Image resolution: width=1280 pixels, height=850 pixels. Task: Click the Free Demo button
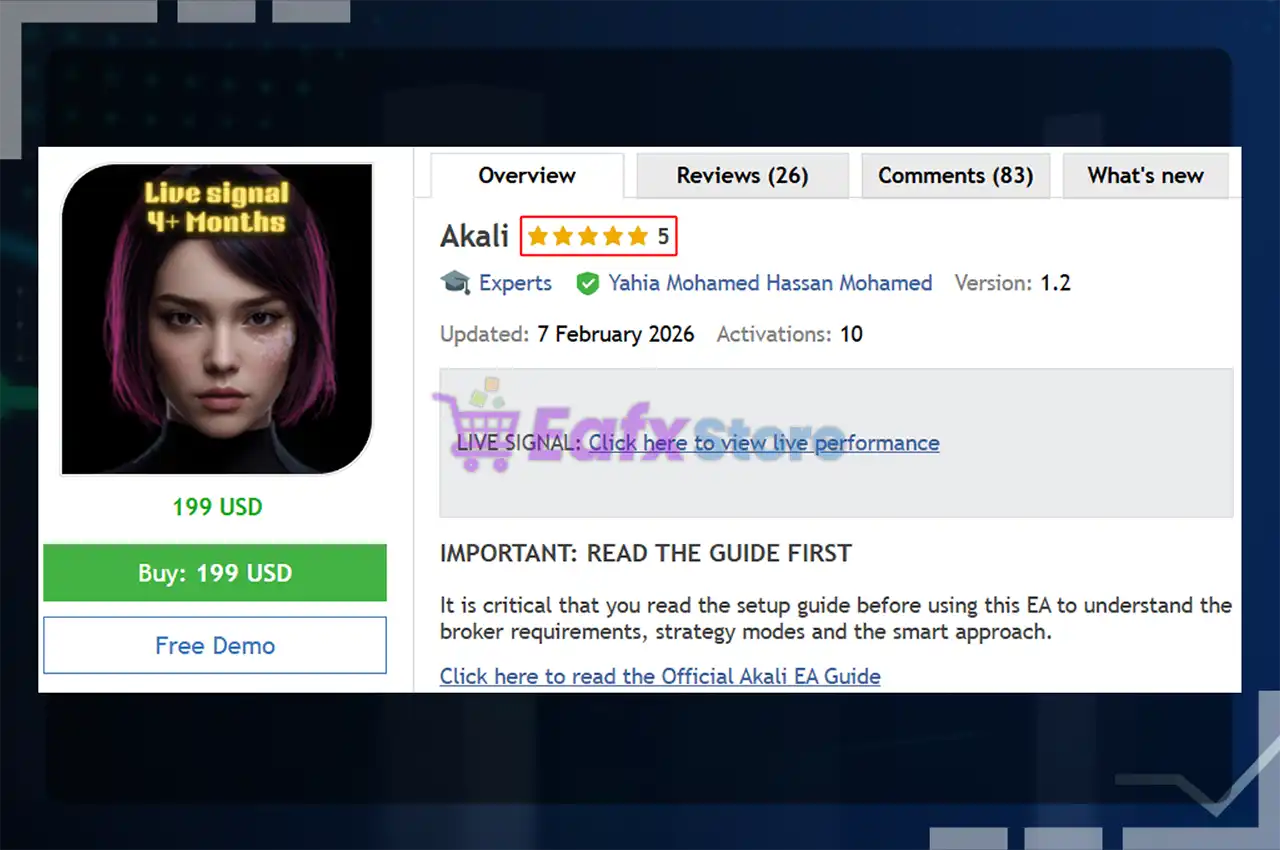(215, 645)
